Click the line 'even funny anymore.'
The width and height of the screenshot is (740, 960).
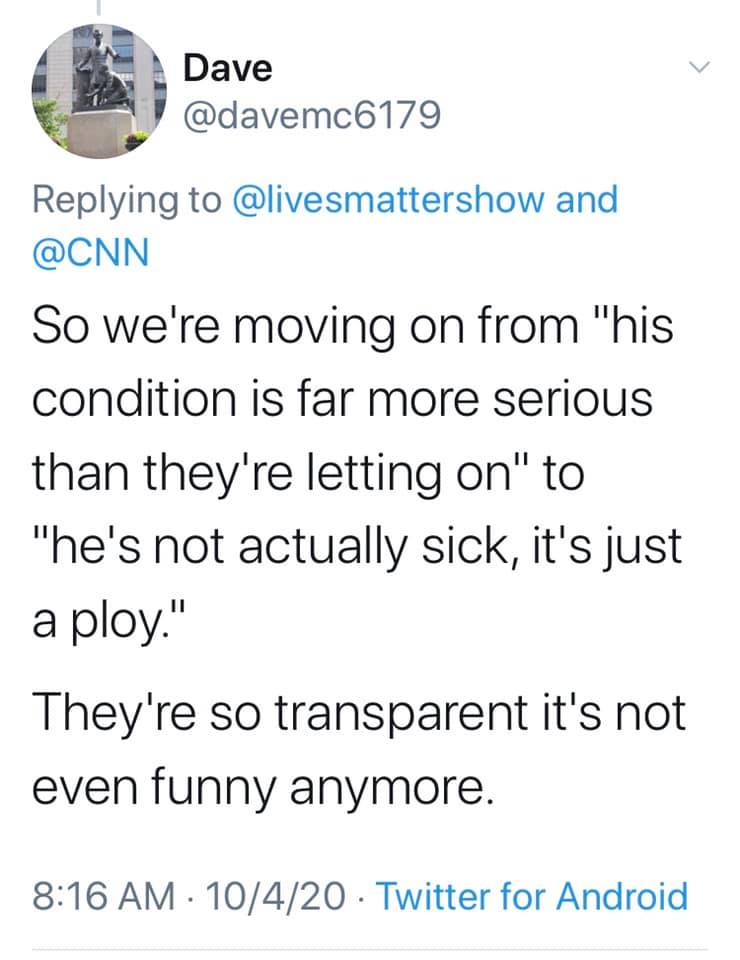point(263,789)
